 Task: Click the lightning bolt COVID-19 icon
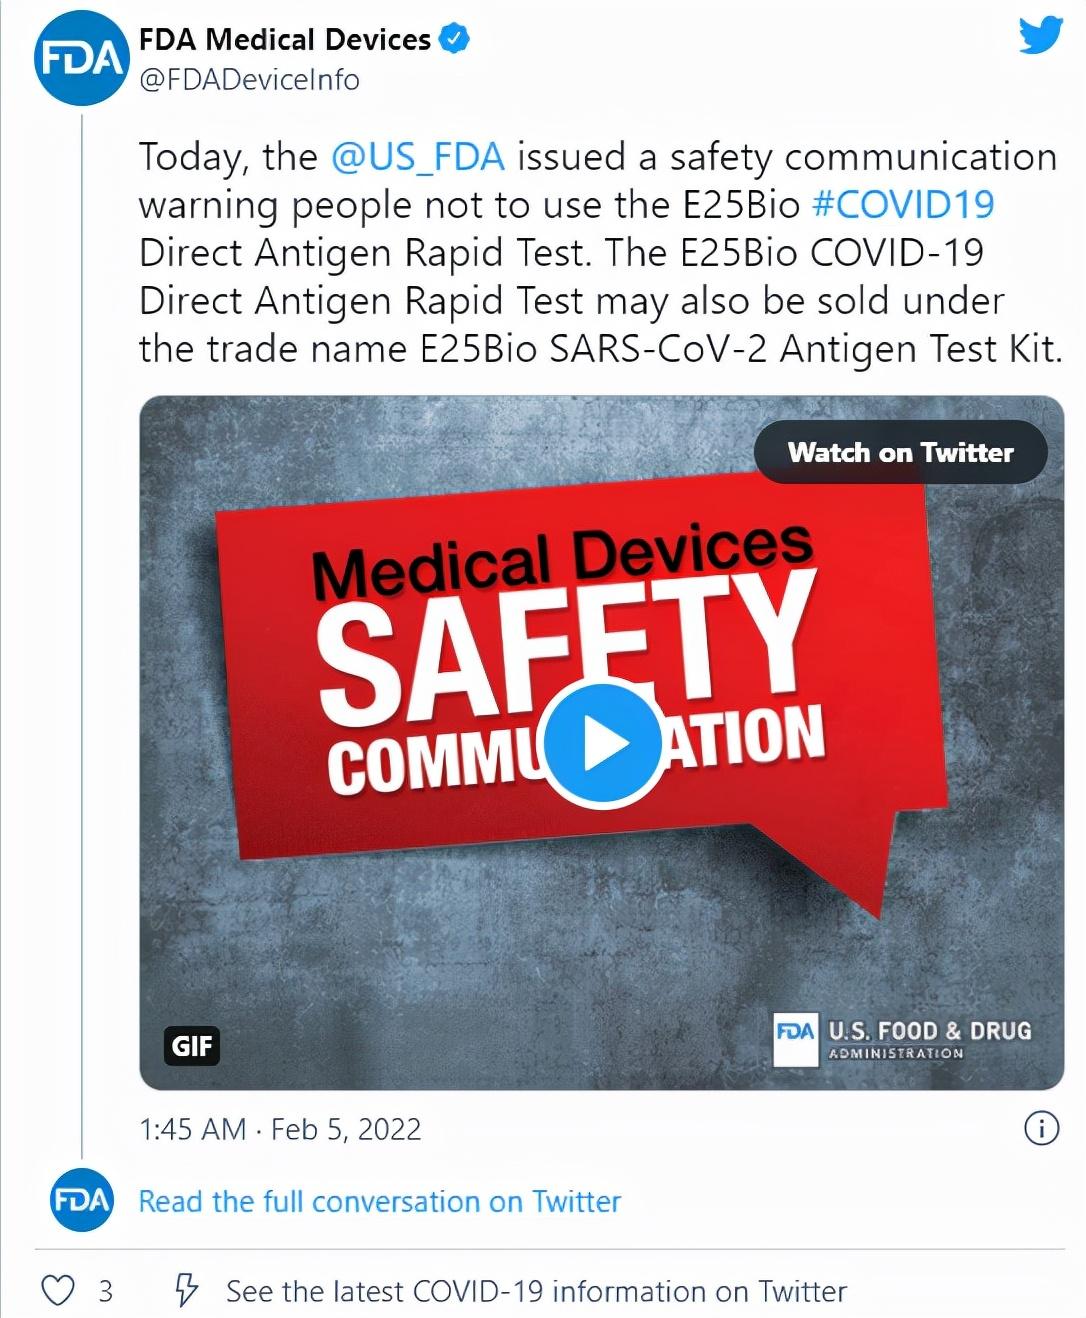[186, 1290]
